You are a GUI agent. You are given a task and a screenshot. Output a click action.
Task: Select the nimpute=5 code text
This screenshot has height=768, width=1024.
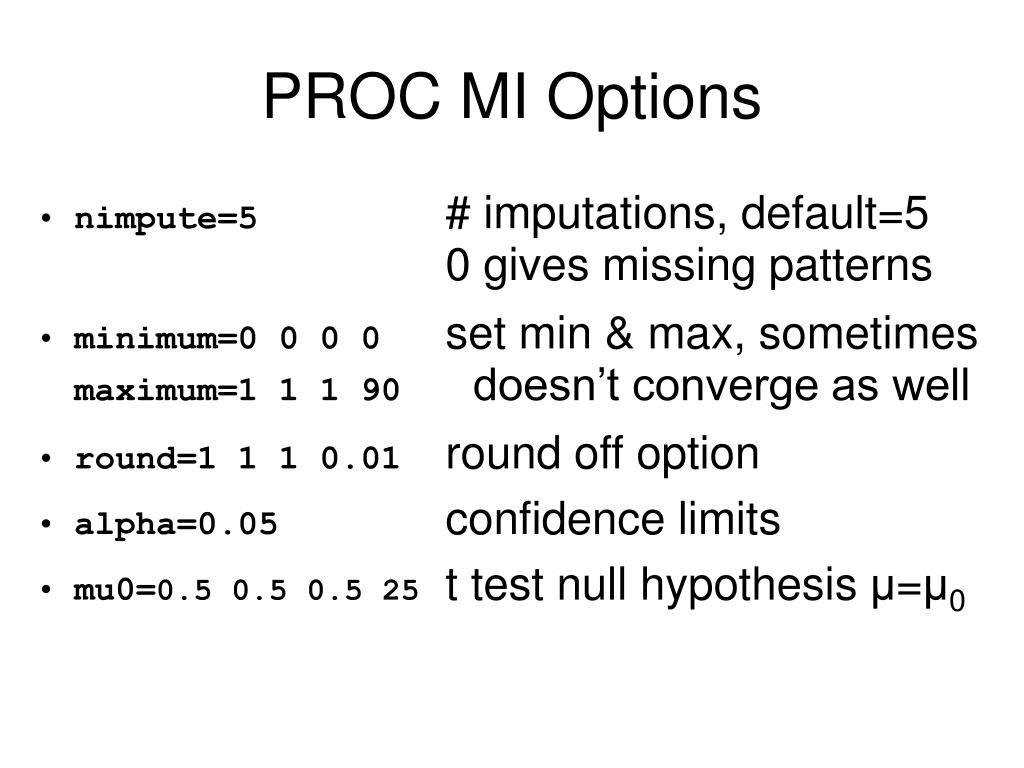coord(165,219)
